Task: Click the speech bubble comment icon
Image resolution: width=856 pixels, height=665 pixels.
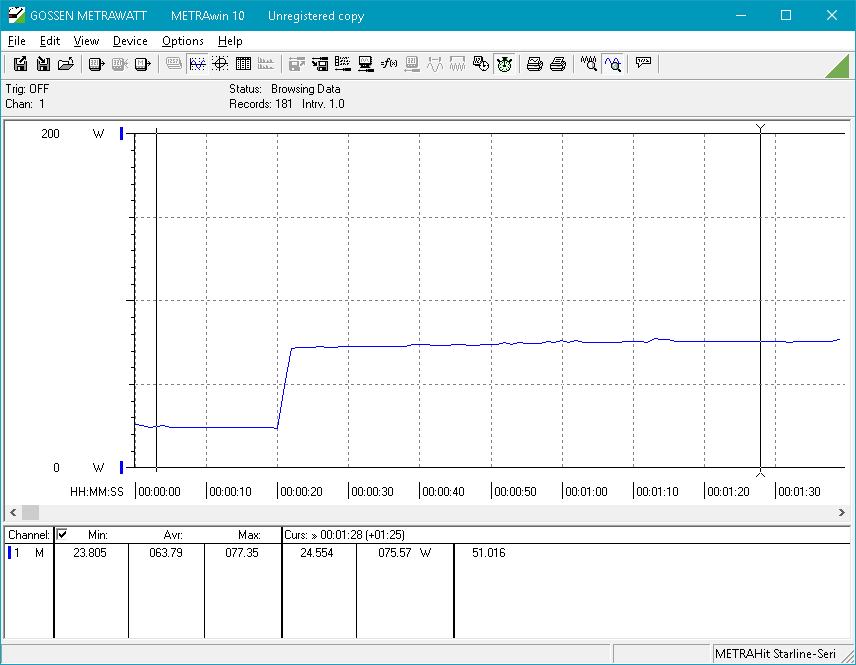Action: pos(643,64)
